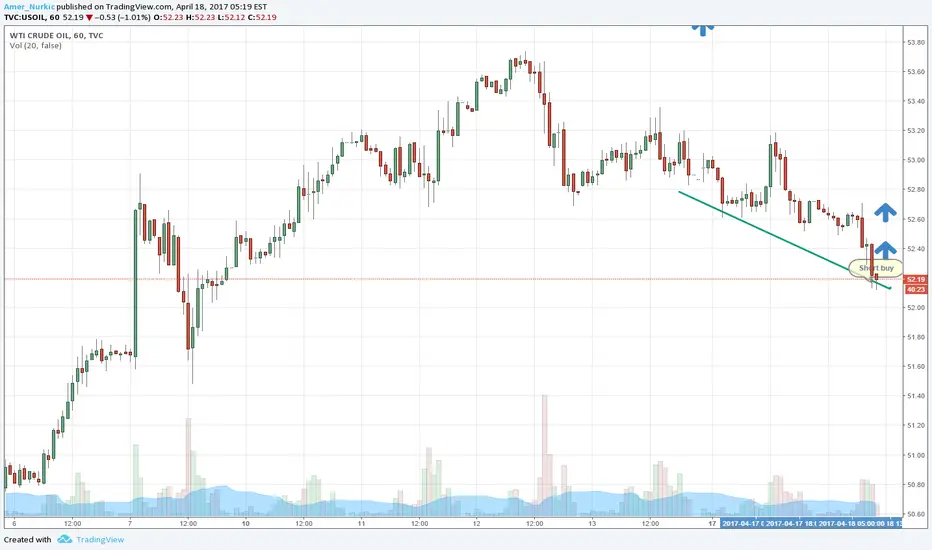Click the 52.00 price axis label
Viewport: 932px width, 550px height.
coord(916,307)
